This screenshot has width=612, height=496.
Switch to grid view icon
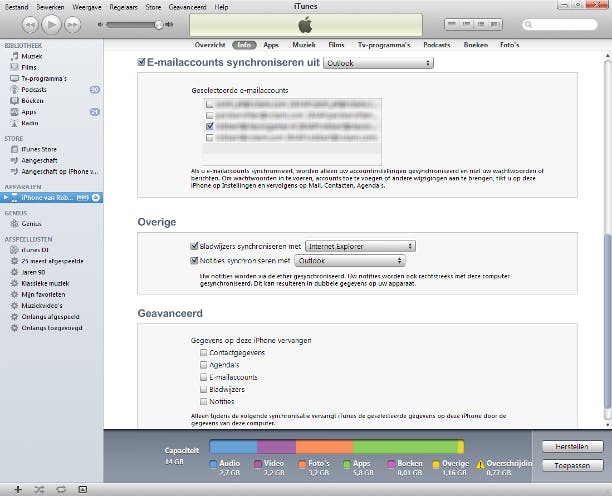[480, 24]
